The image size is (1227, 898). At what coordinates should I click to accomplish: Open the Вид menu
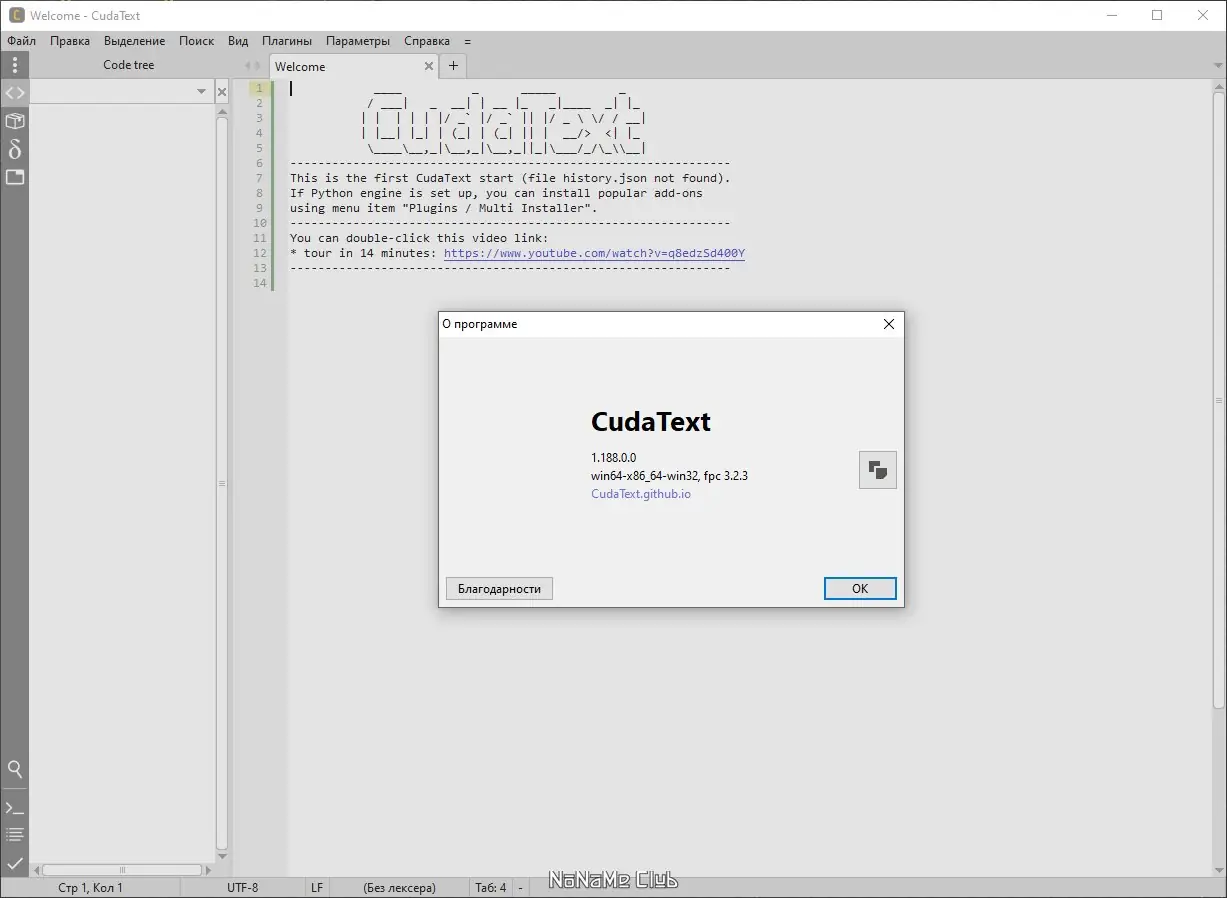(x=238, y=41)
